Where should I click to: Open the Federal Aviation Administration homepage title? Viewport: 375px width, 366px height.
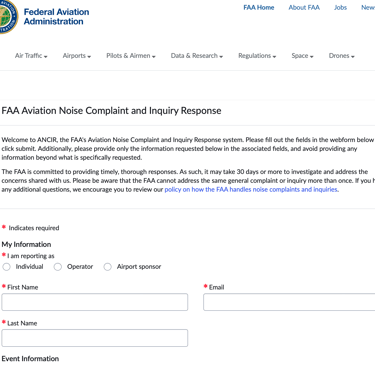[56, 17]
